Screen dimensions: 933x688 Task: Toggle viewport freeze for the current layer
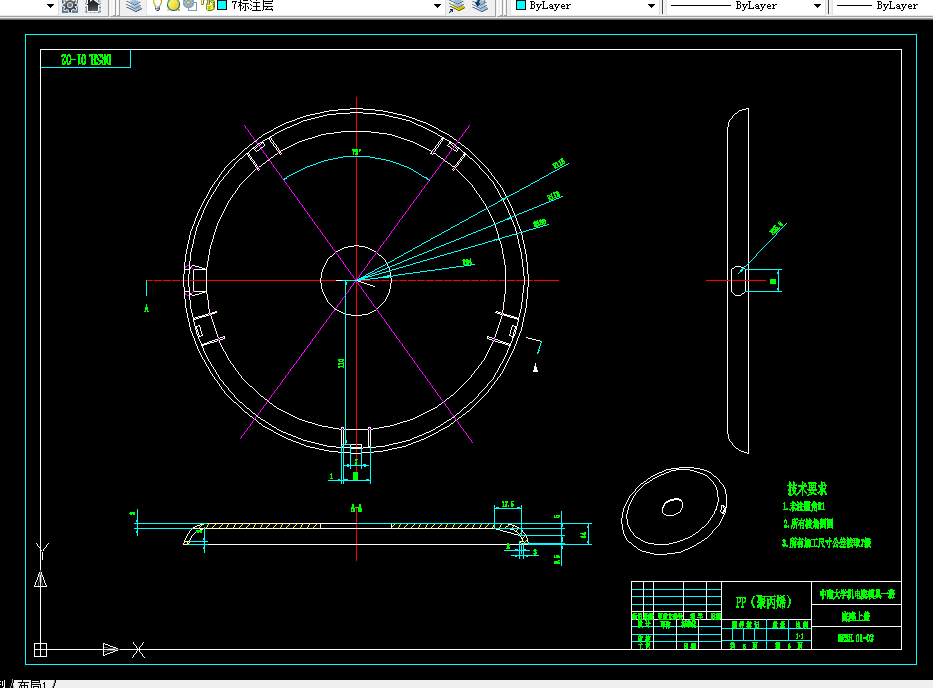click(x=190, y=6)
